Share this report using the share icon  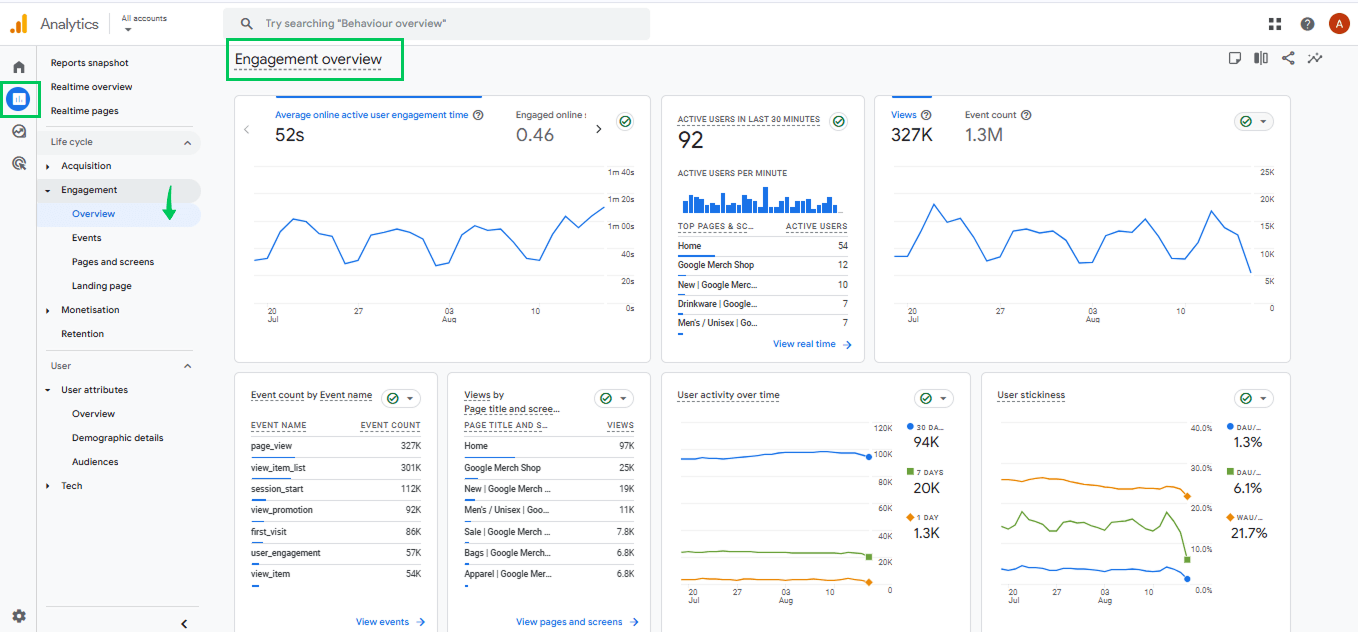(x=1288, y=58)
